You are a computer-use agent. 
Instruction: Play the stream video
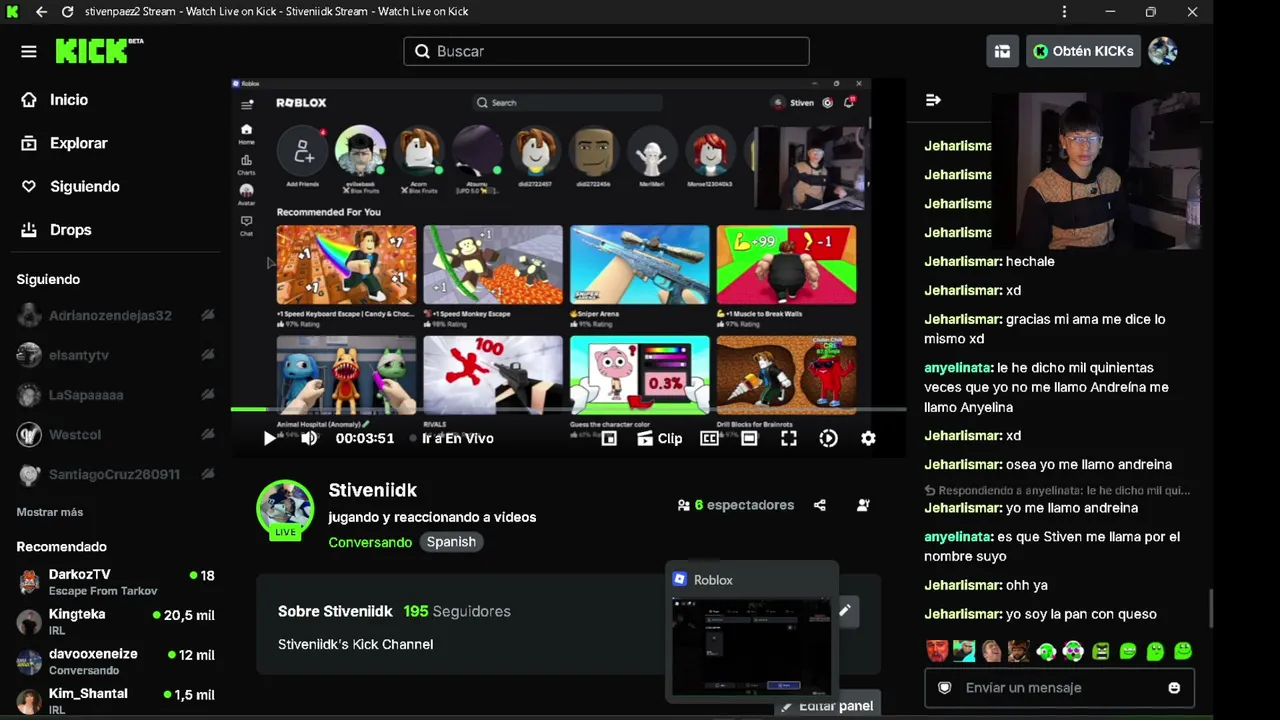pyautogui.click(x=269, y=438)
